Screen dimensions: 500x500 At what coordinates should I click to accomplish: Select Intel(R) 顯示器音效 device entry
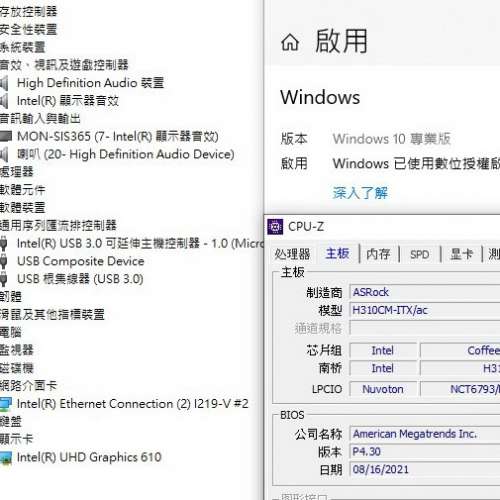click(x=68, y=101)
